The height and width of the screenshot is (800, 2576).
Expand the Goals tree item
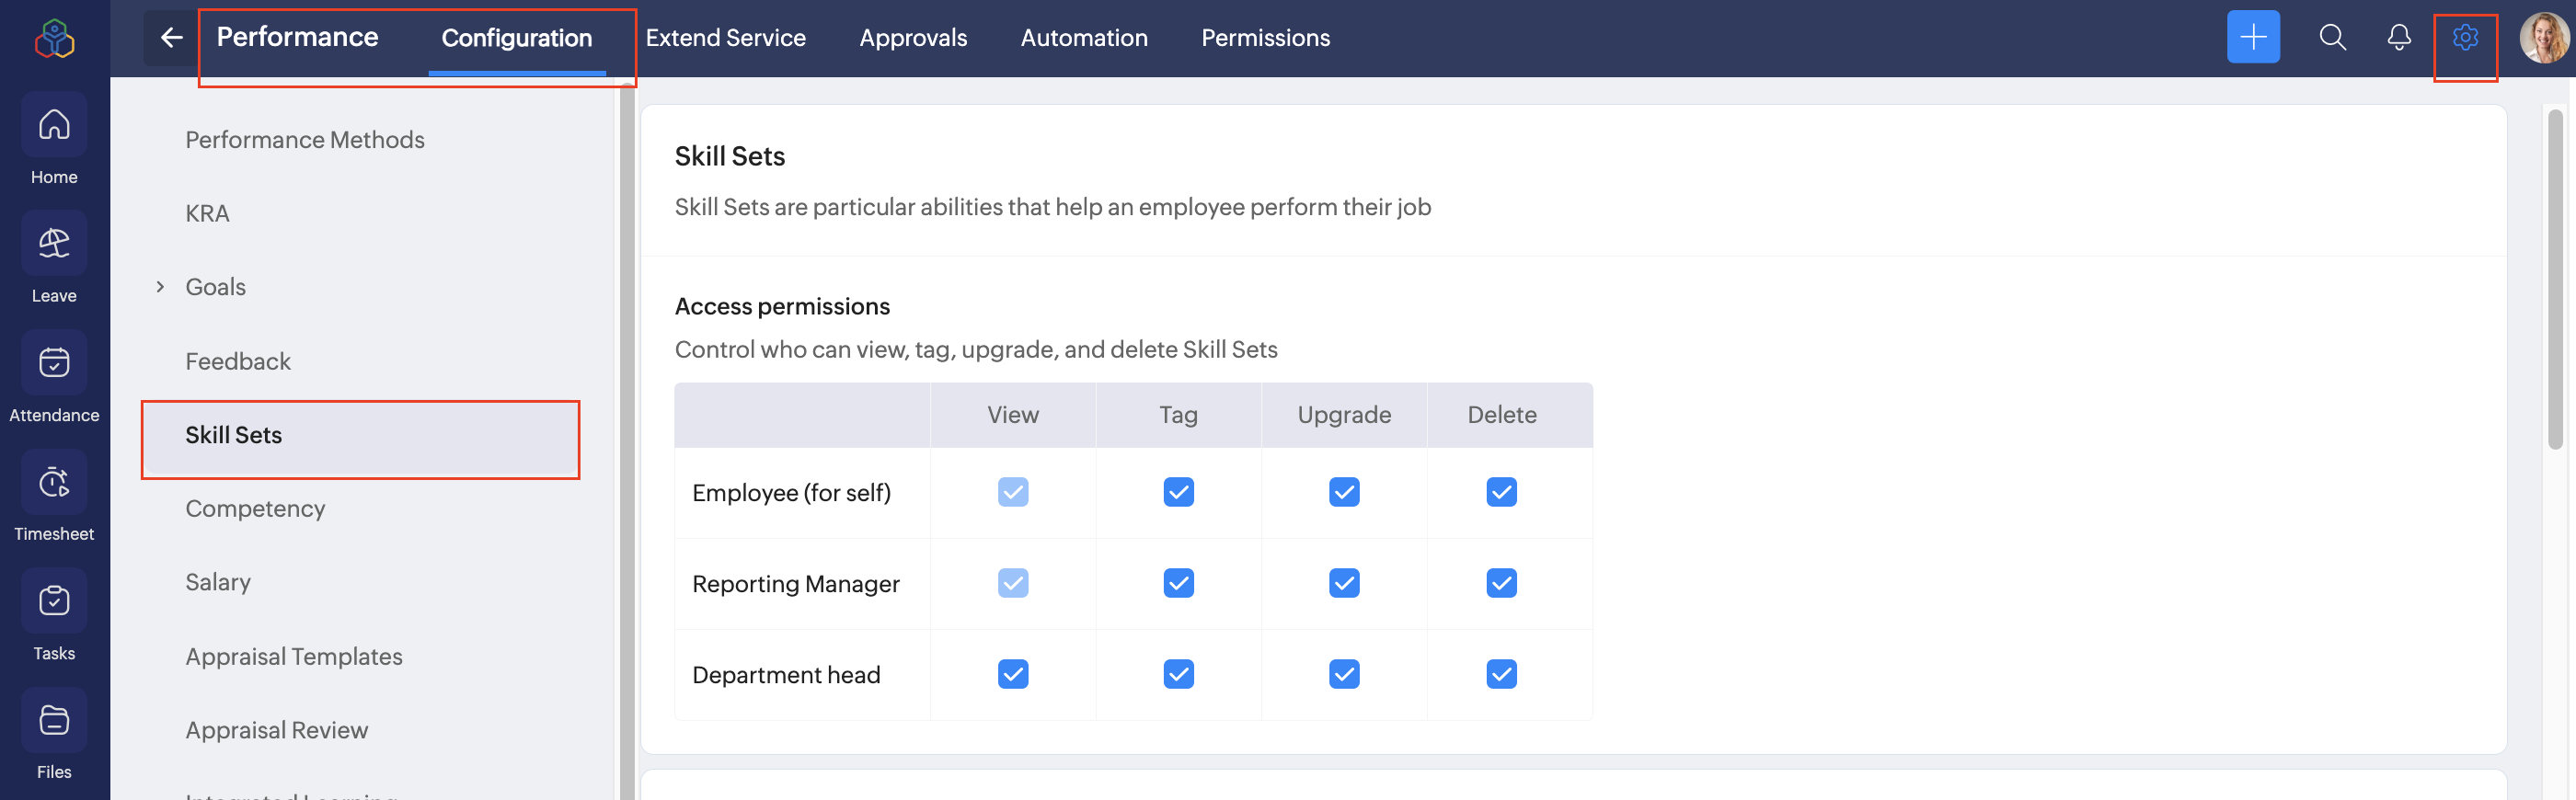point(160,287)
